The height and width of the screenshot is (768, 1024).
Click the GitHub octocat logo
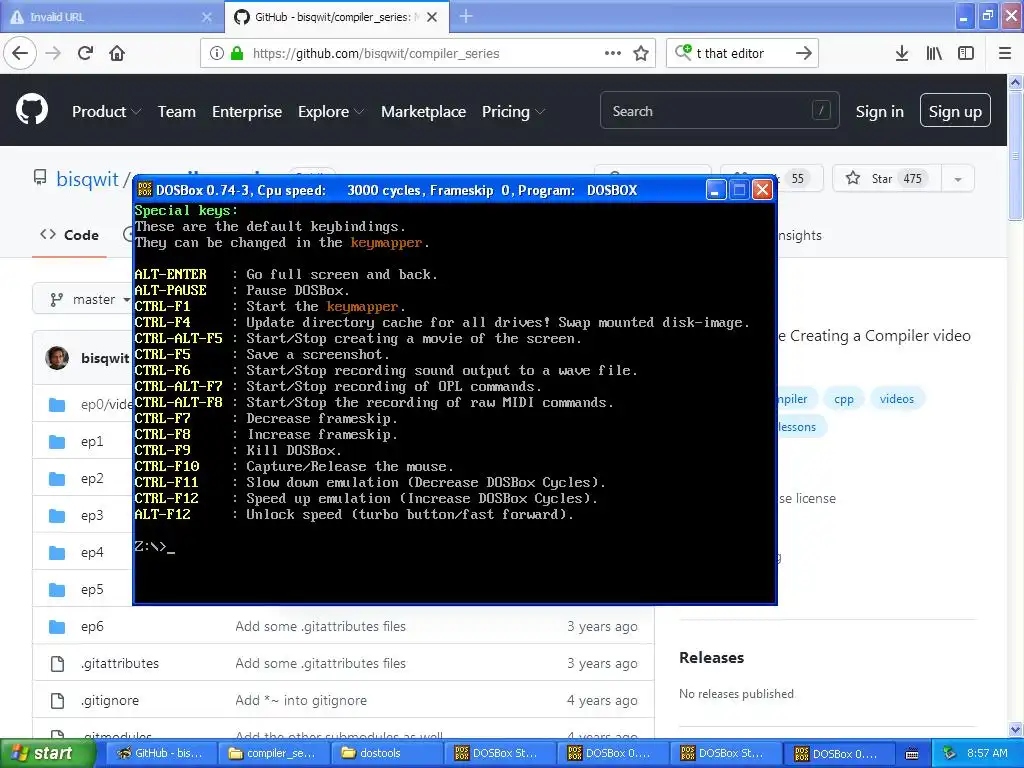[x=32, y=109]
